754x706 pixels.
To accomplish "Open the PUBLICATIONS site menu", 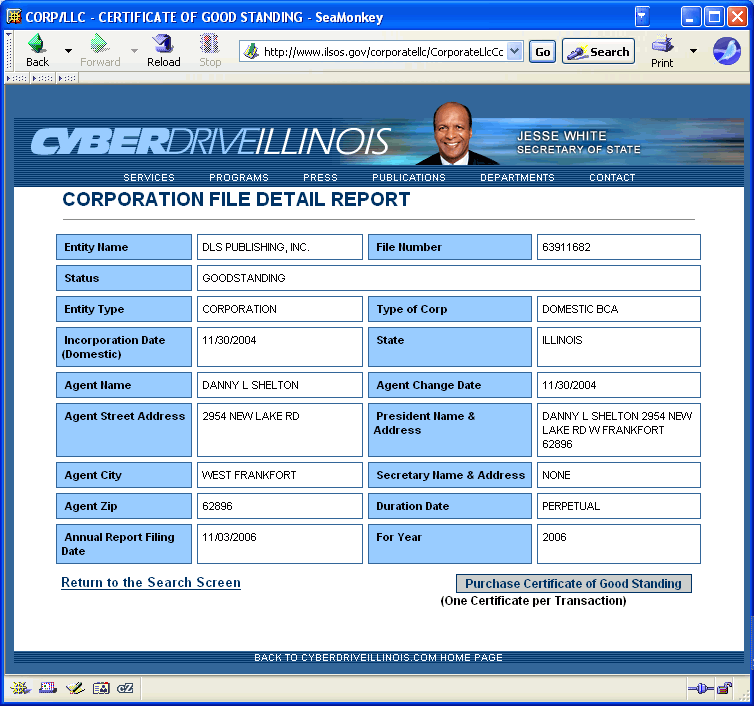I will (409, 177).
